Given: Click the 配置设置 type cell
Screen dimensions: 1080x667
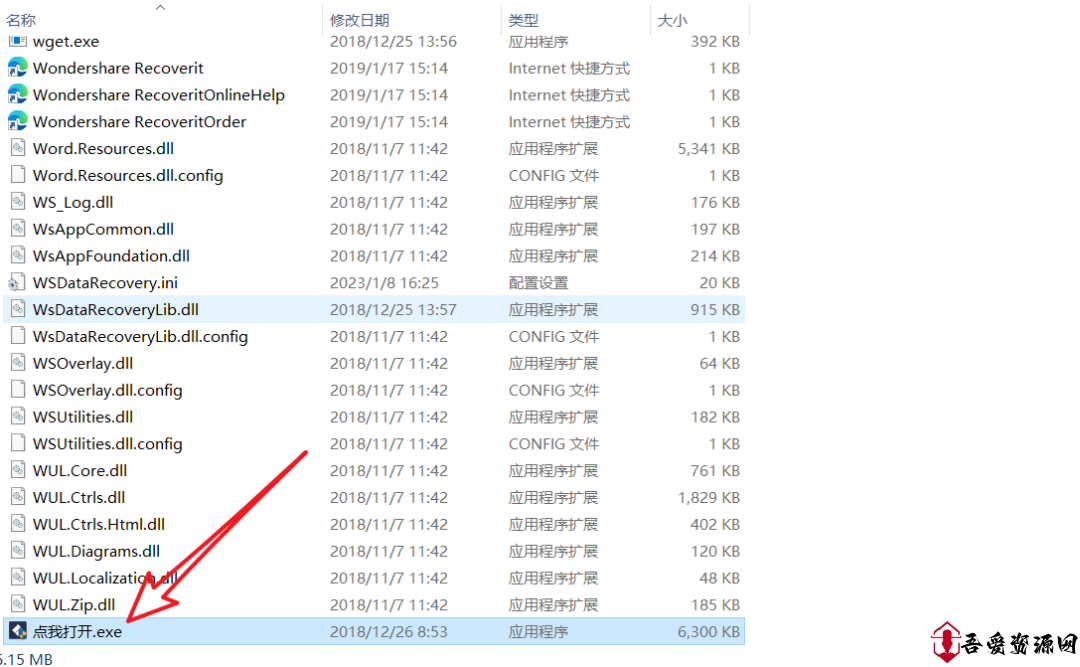Looking at the screenshot, I should tap(539, 283).
